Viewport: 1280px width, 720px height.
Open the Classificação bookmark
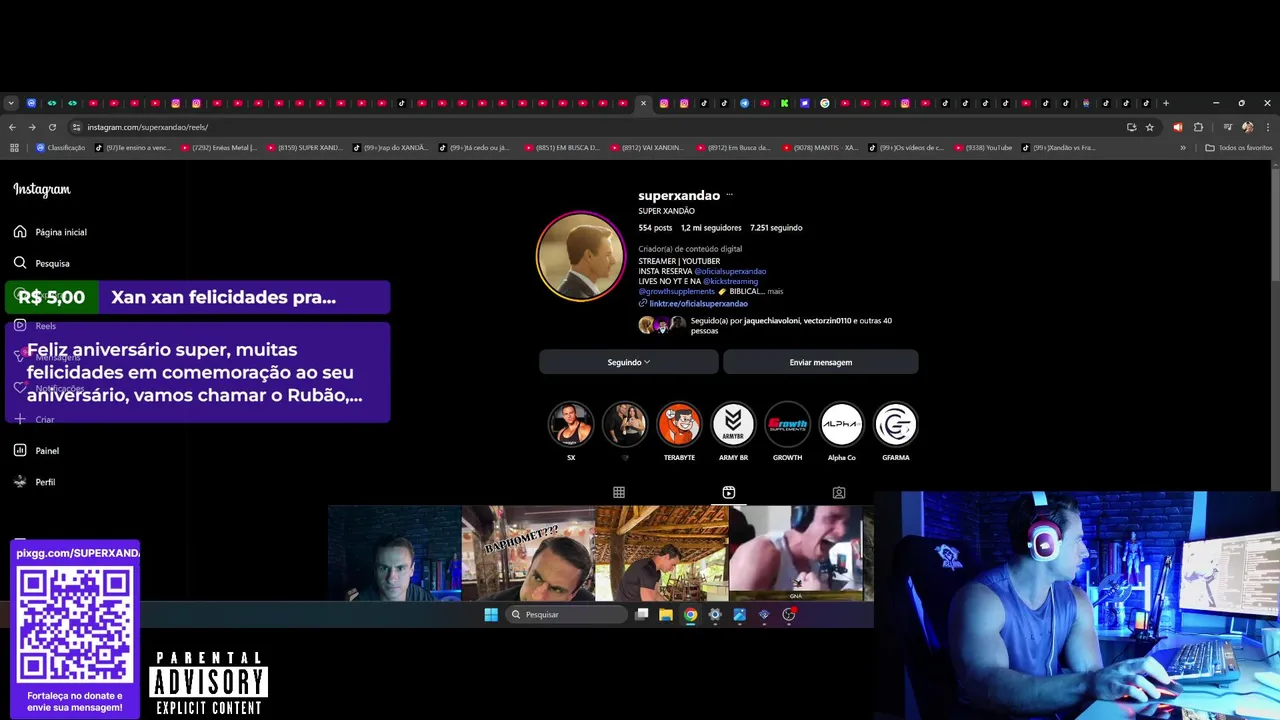point(61,148)
